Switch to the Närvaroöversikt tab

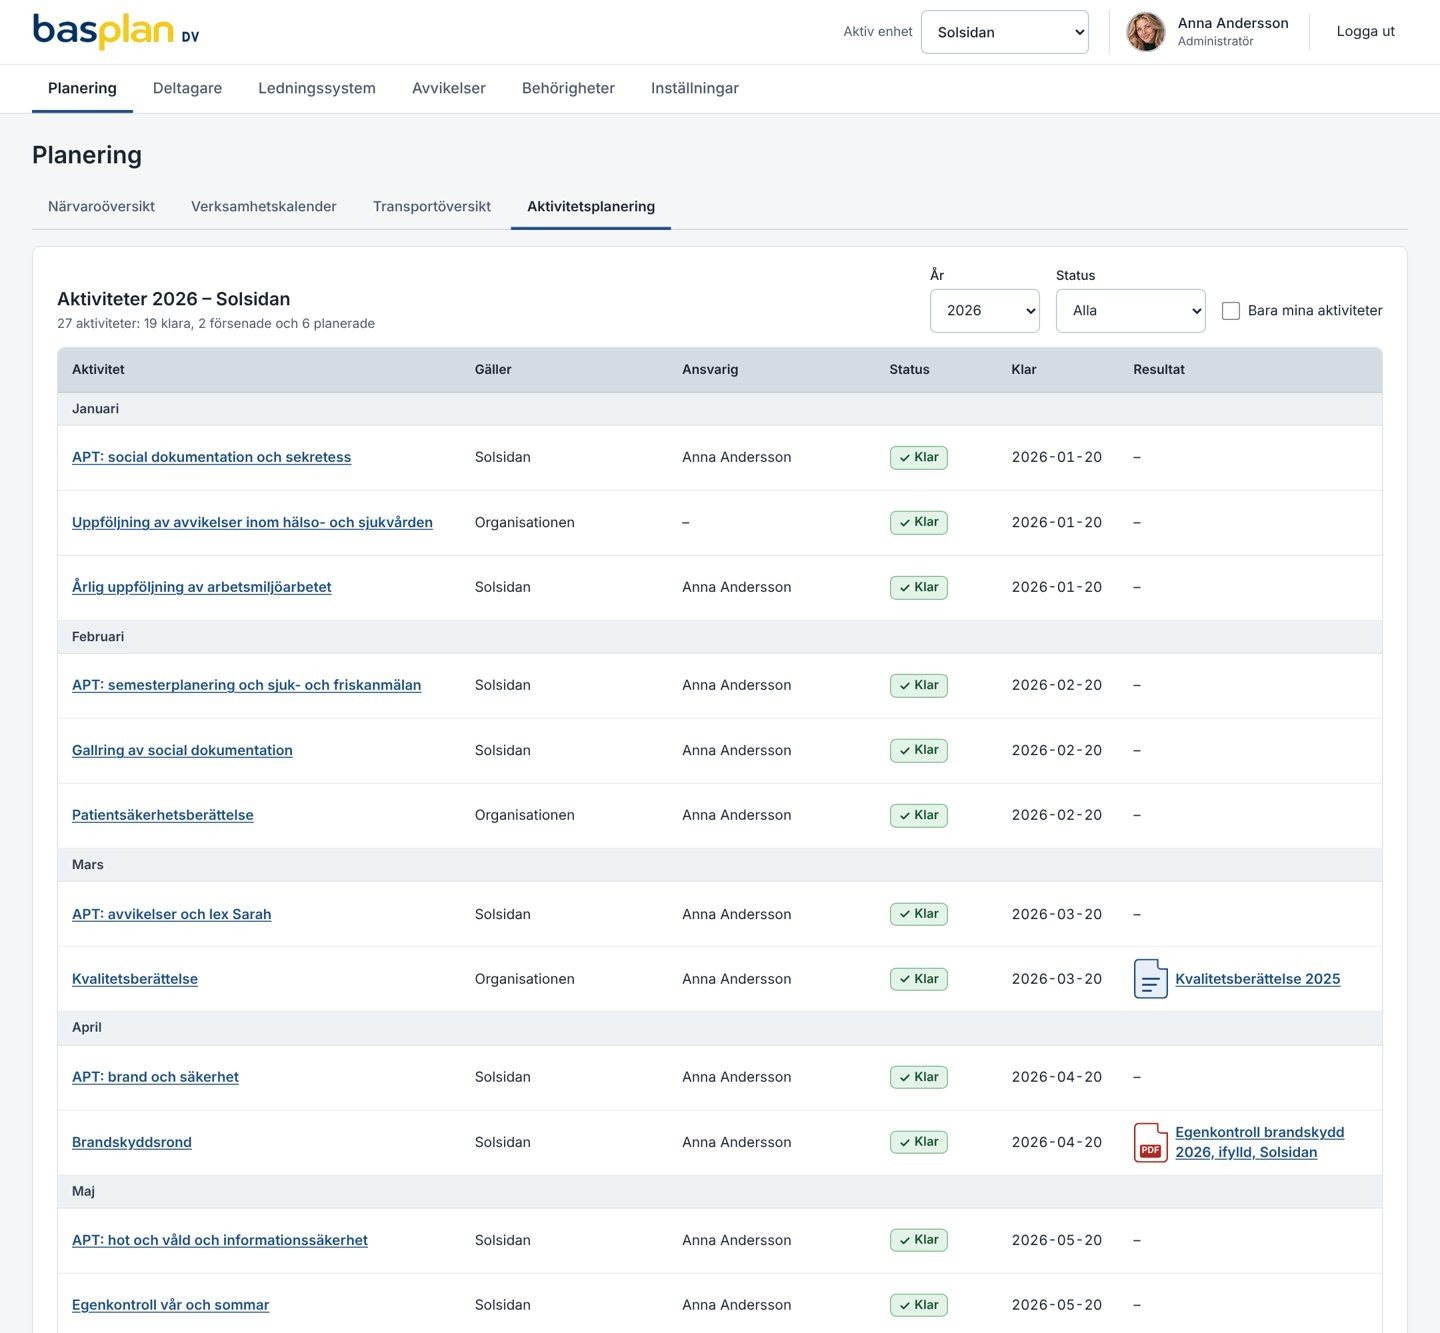point(101,206)
